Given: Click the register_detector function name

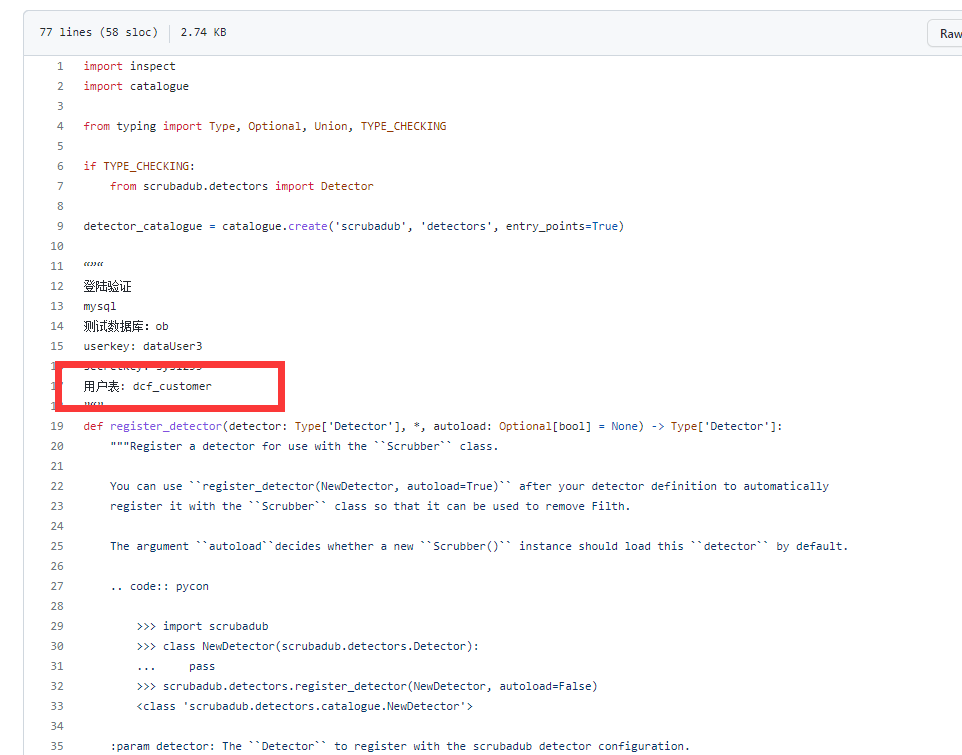Looking at the screenshot, I should 166,426.
